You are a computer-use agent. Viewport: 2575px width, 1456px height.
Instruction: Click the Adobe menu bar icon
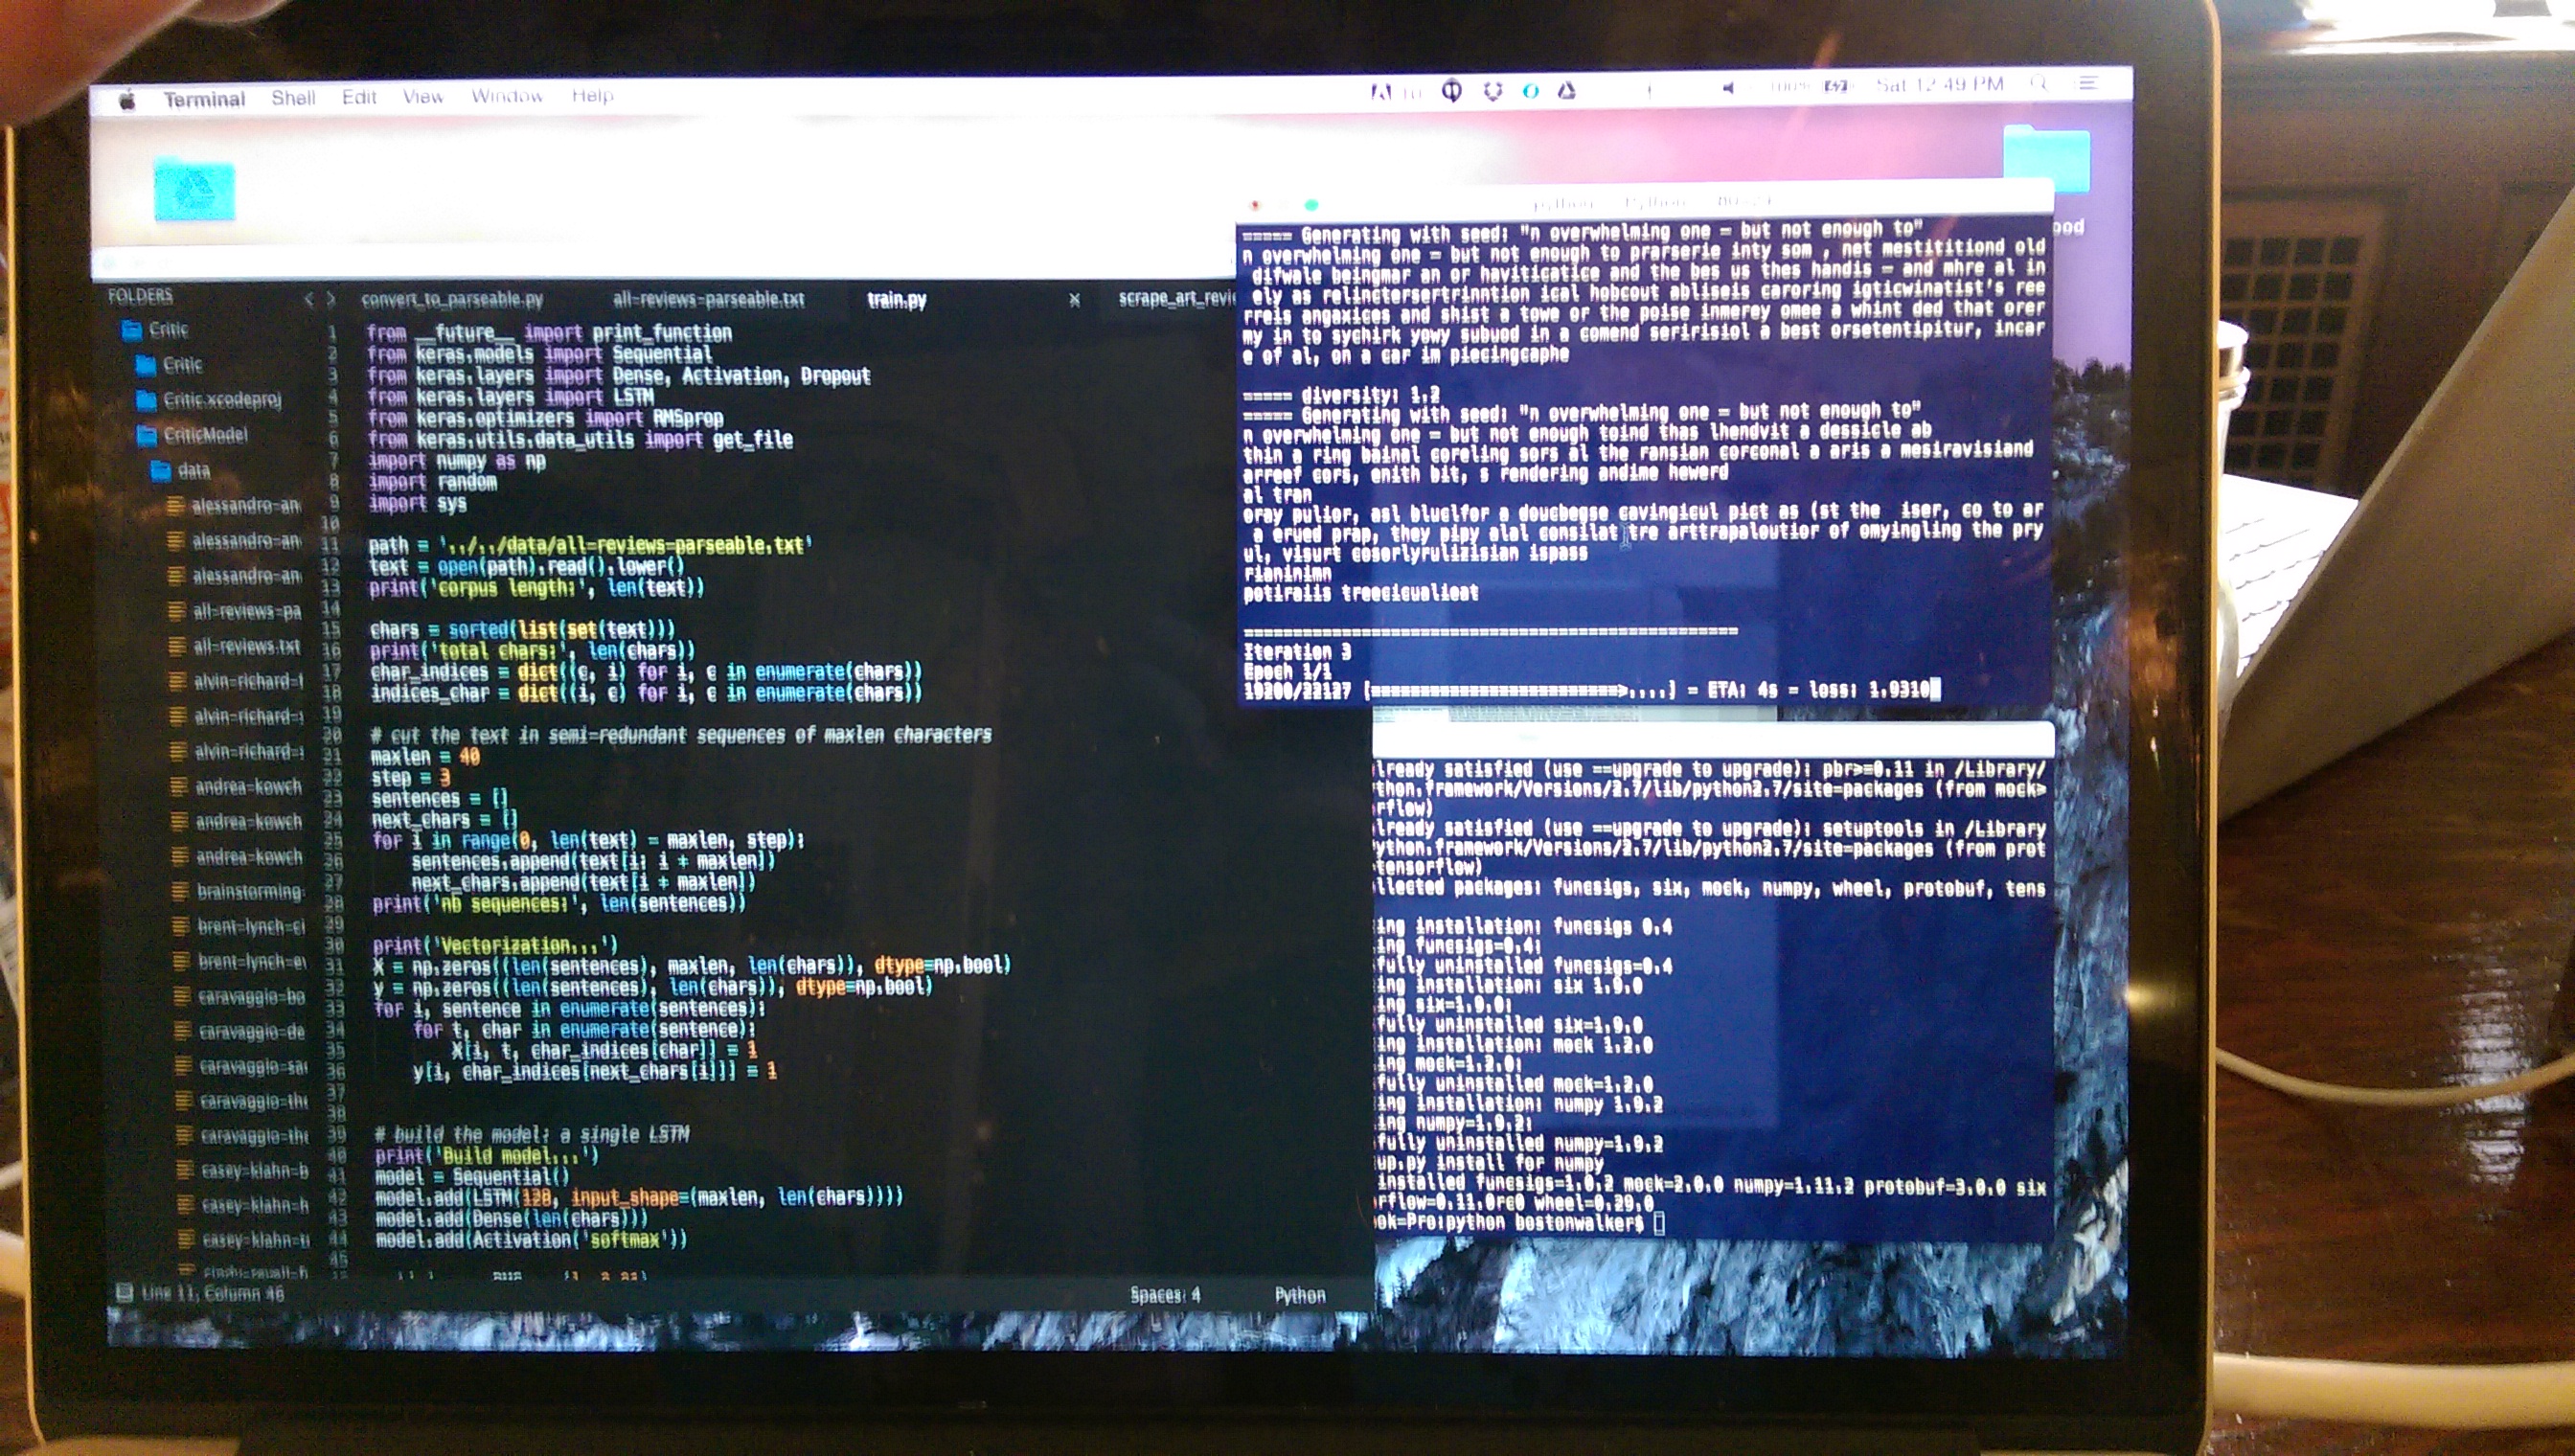[1381, 92]
